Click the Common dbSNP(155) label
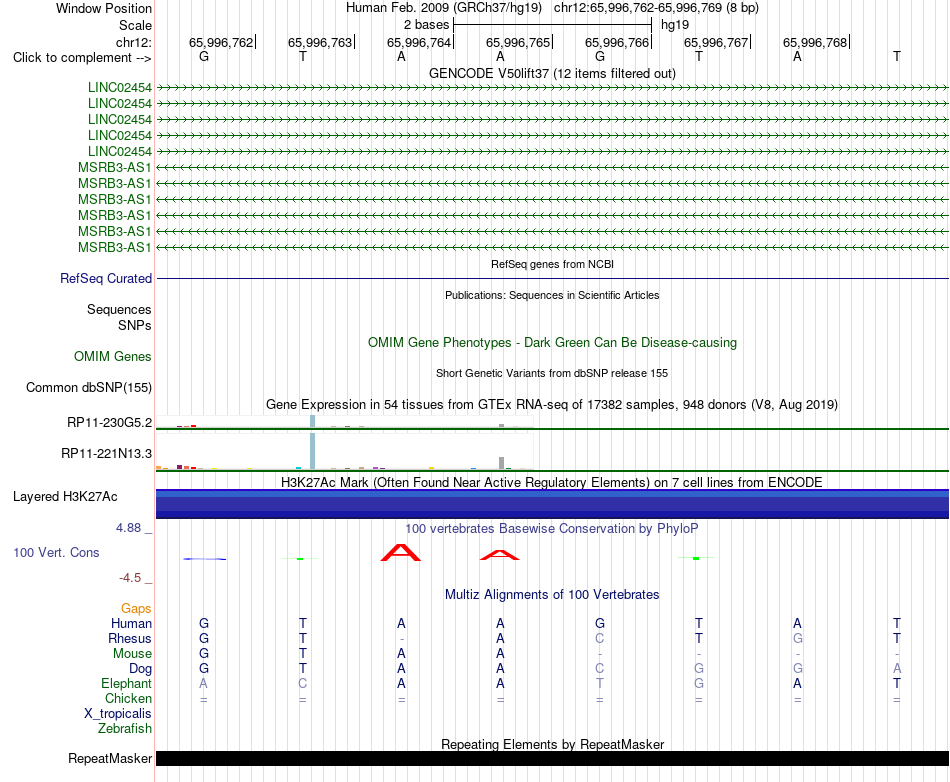 click(89, 388)
